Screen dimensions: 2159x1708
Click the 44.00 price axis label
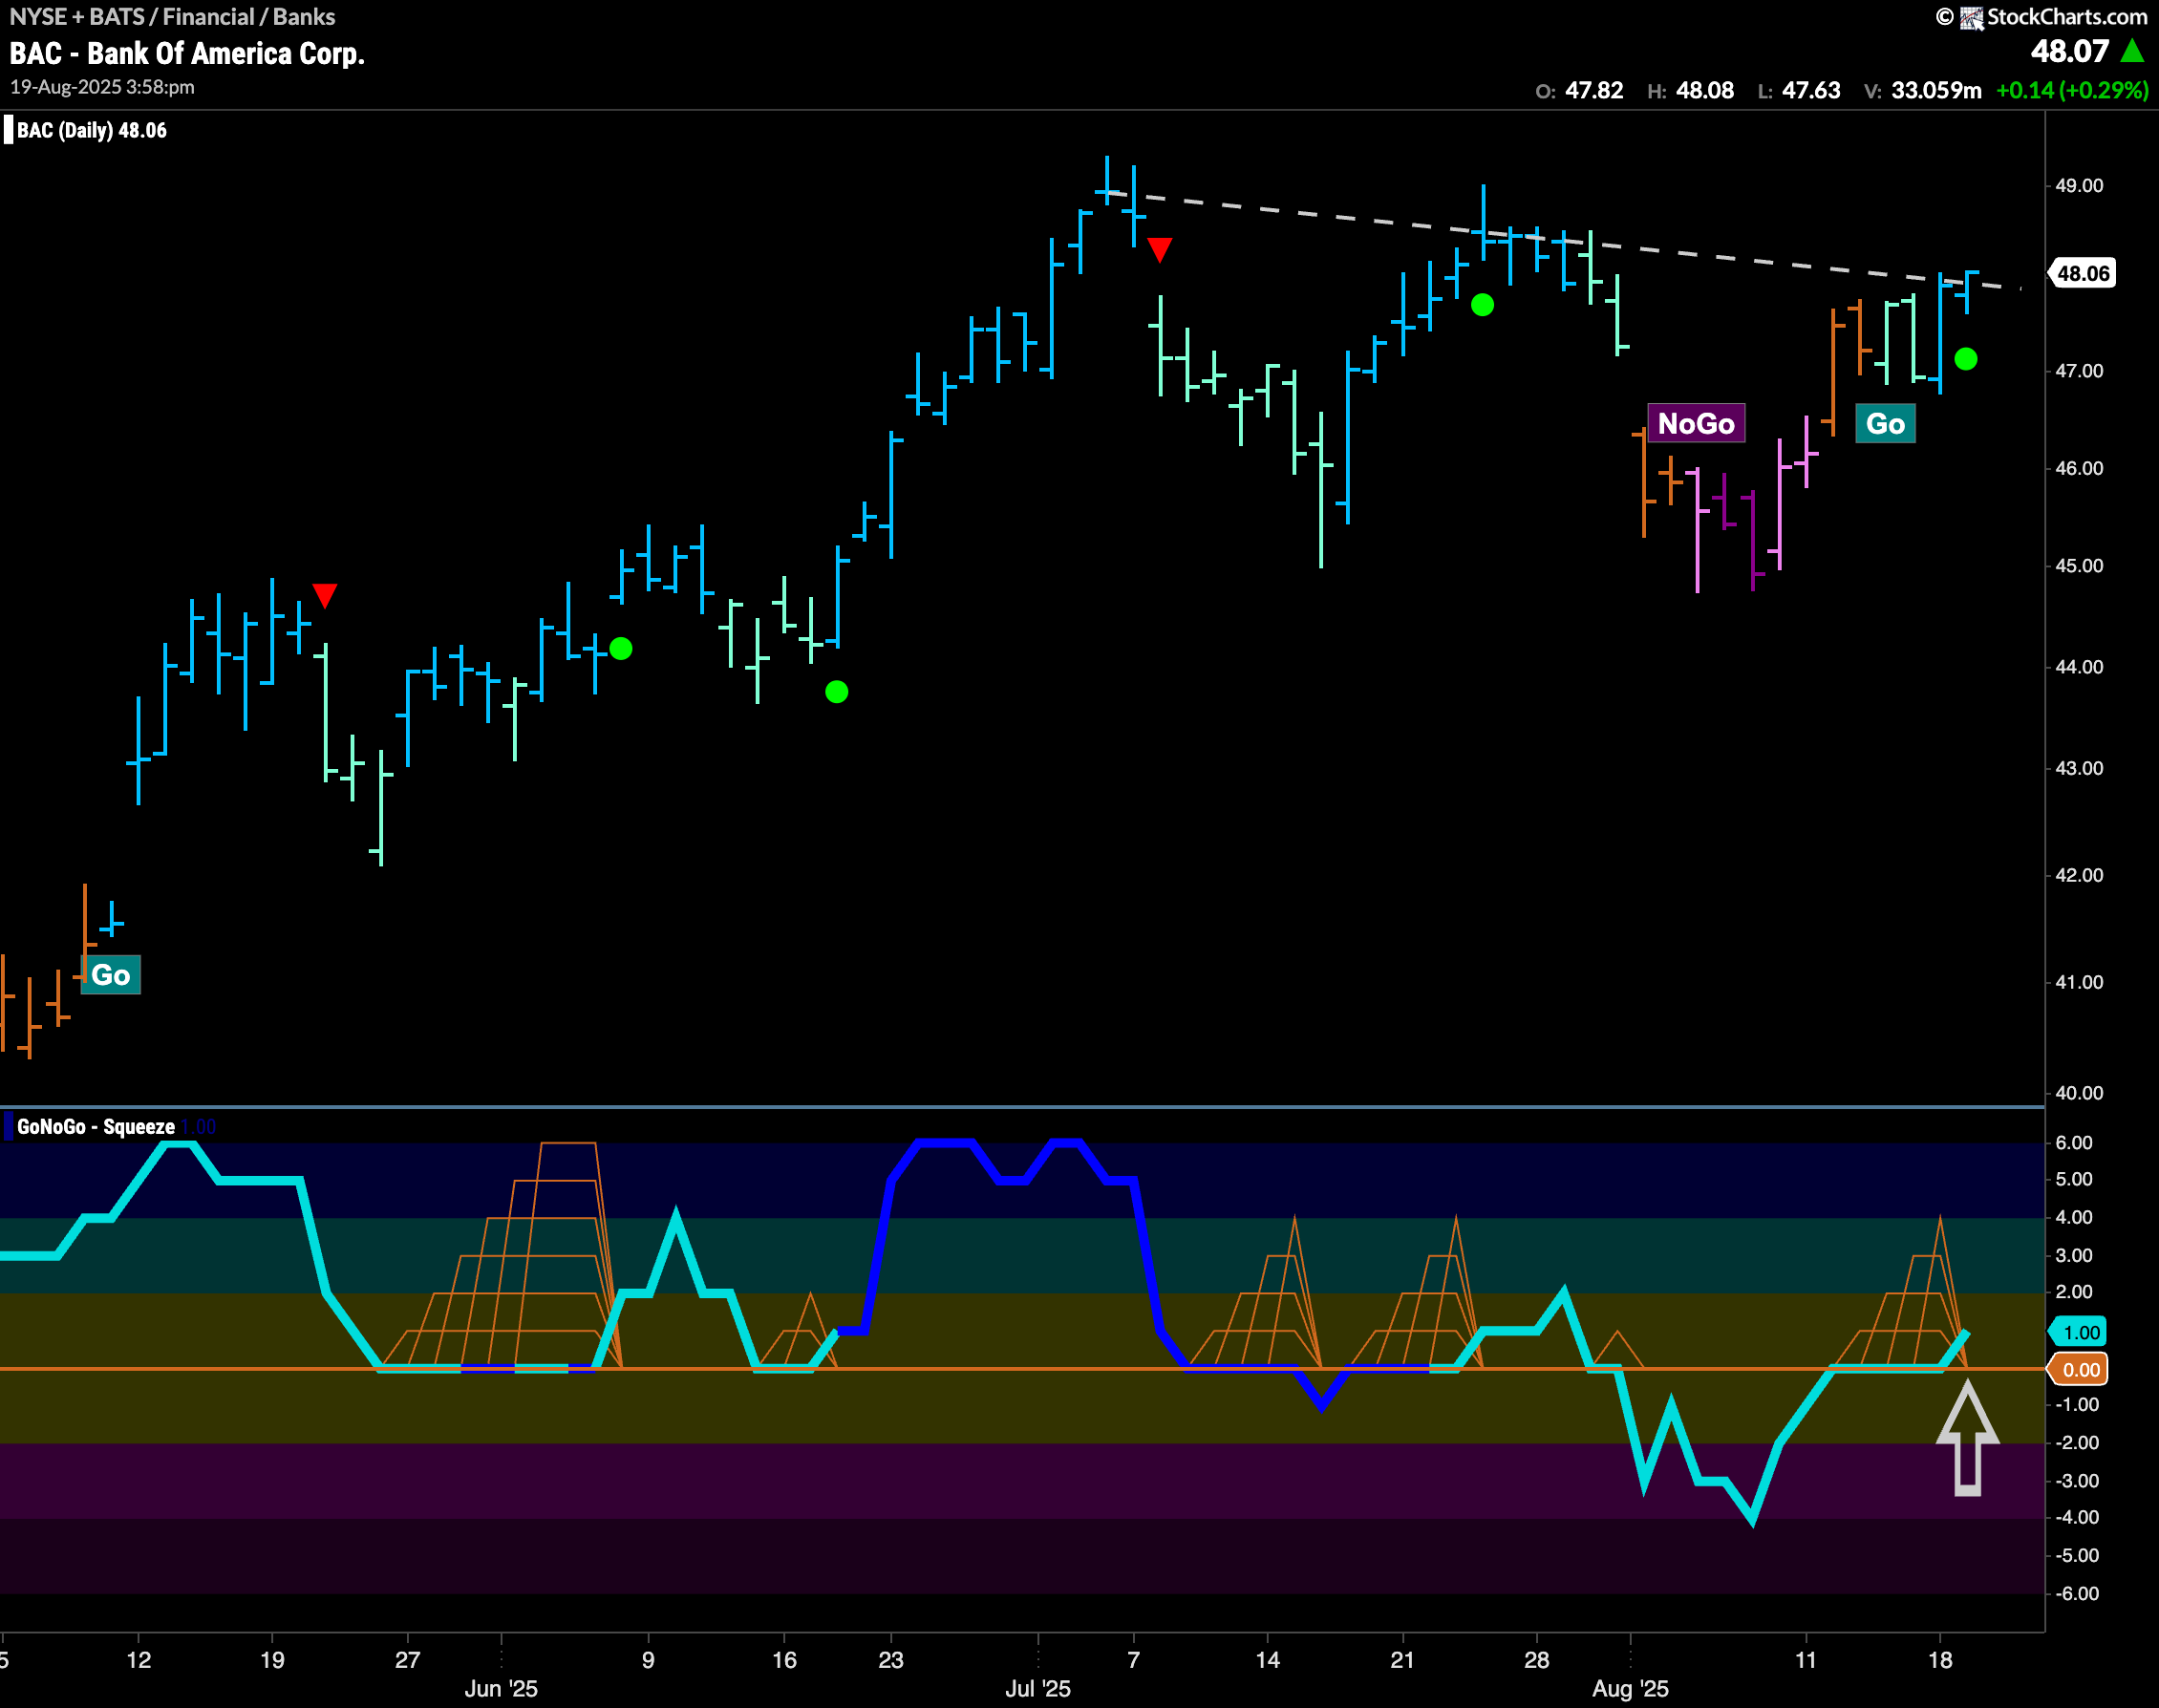pos(2079,667)
